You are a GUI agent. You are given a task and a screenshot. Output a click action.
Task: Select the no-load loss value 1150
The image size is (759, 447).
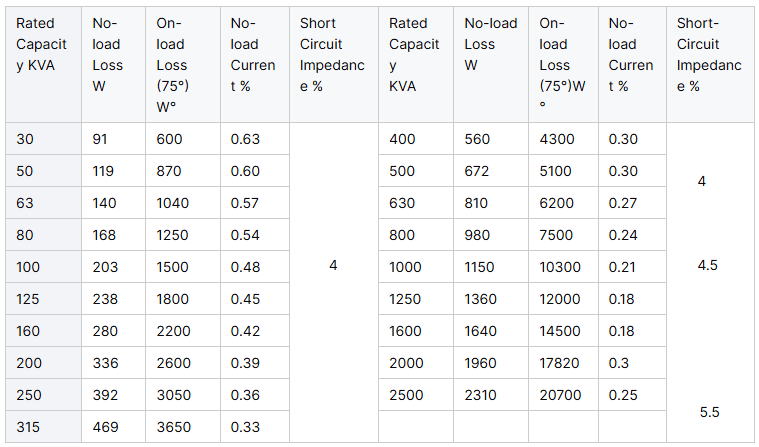pyautogui.click(x=480, y=267)
